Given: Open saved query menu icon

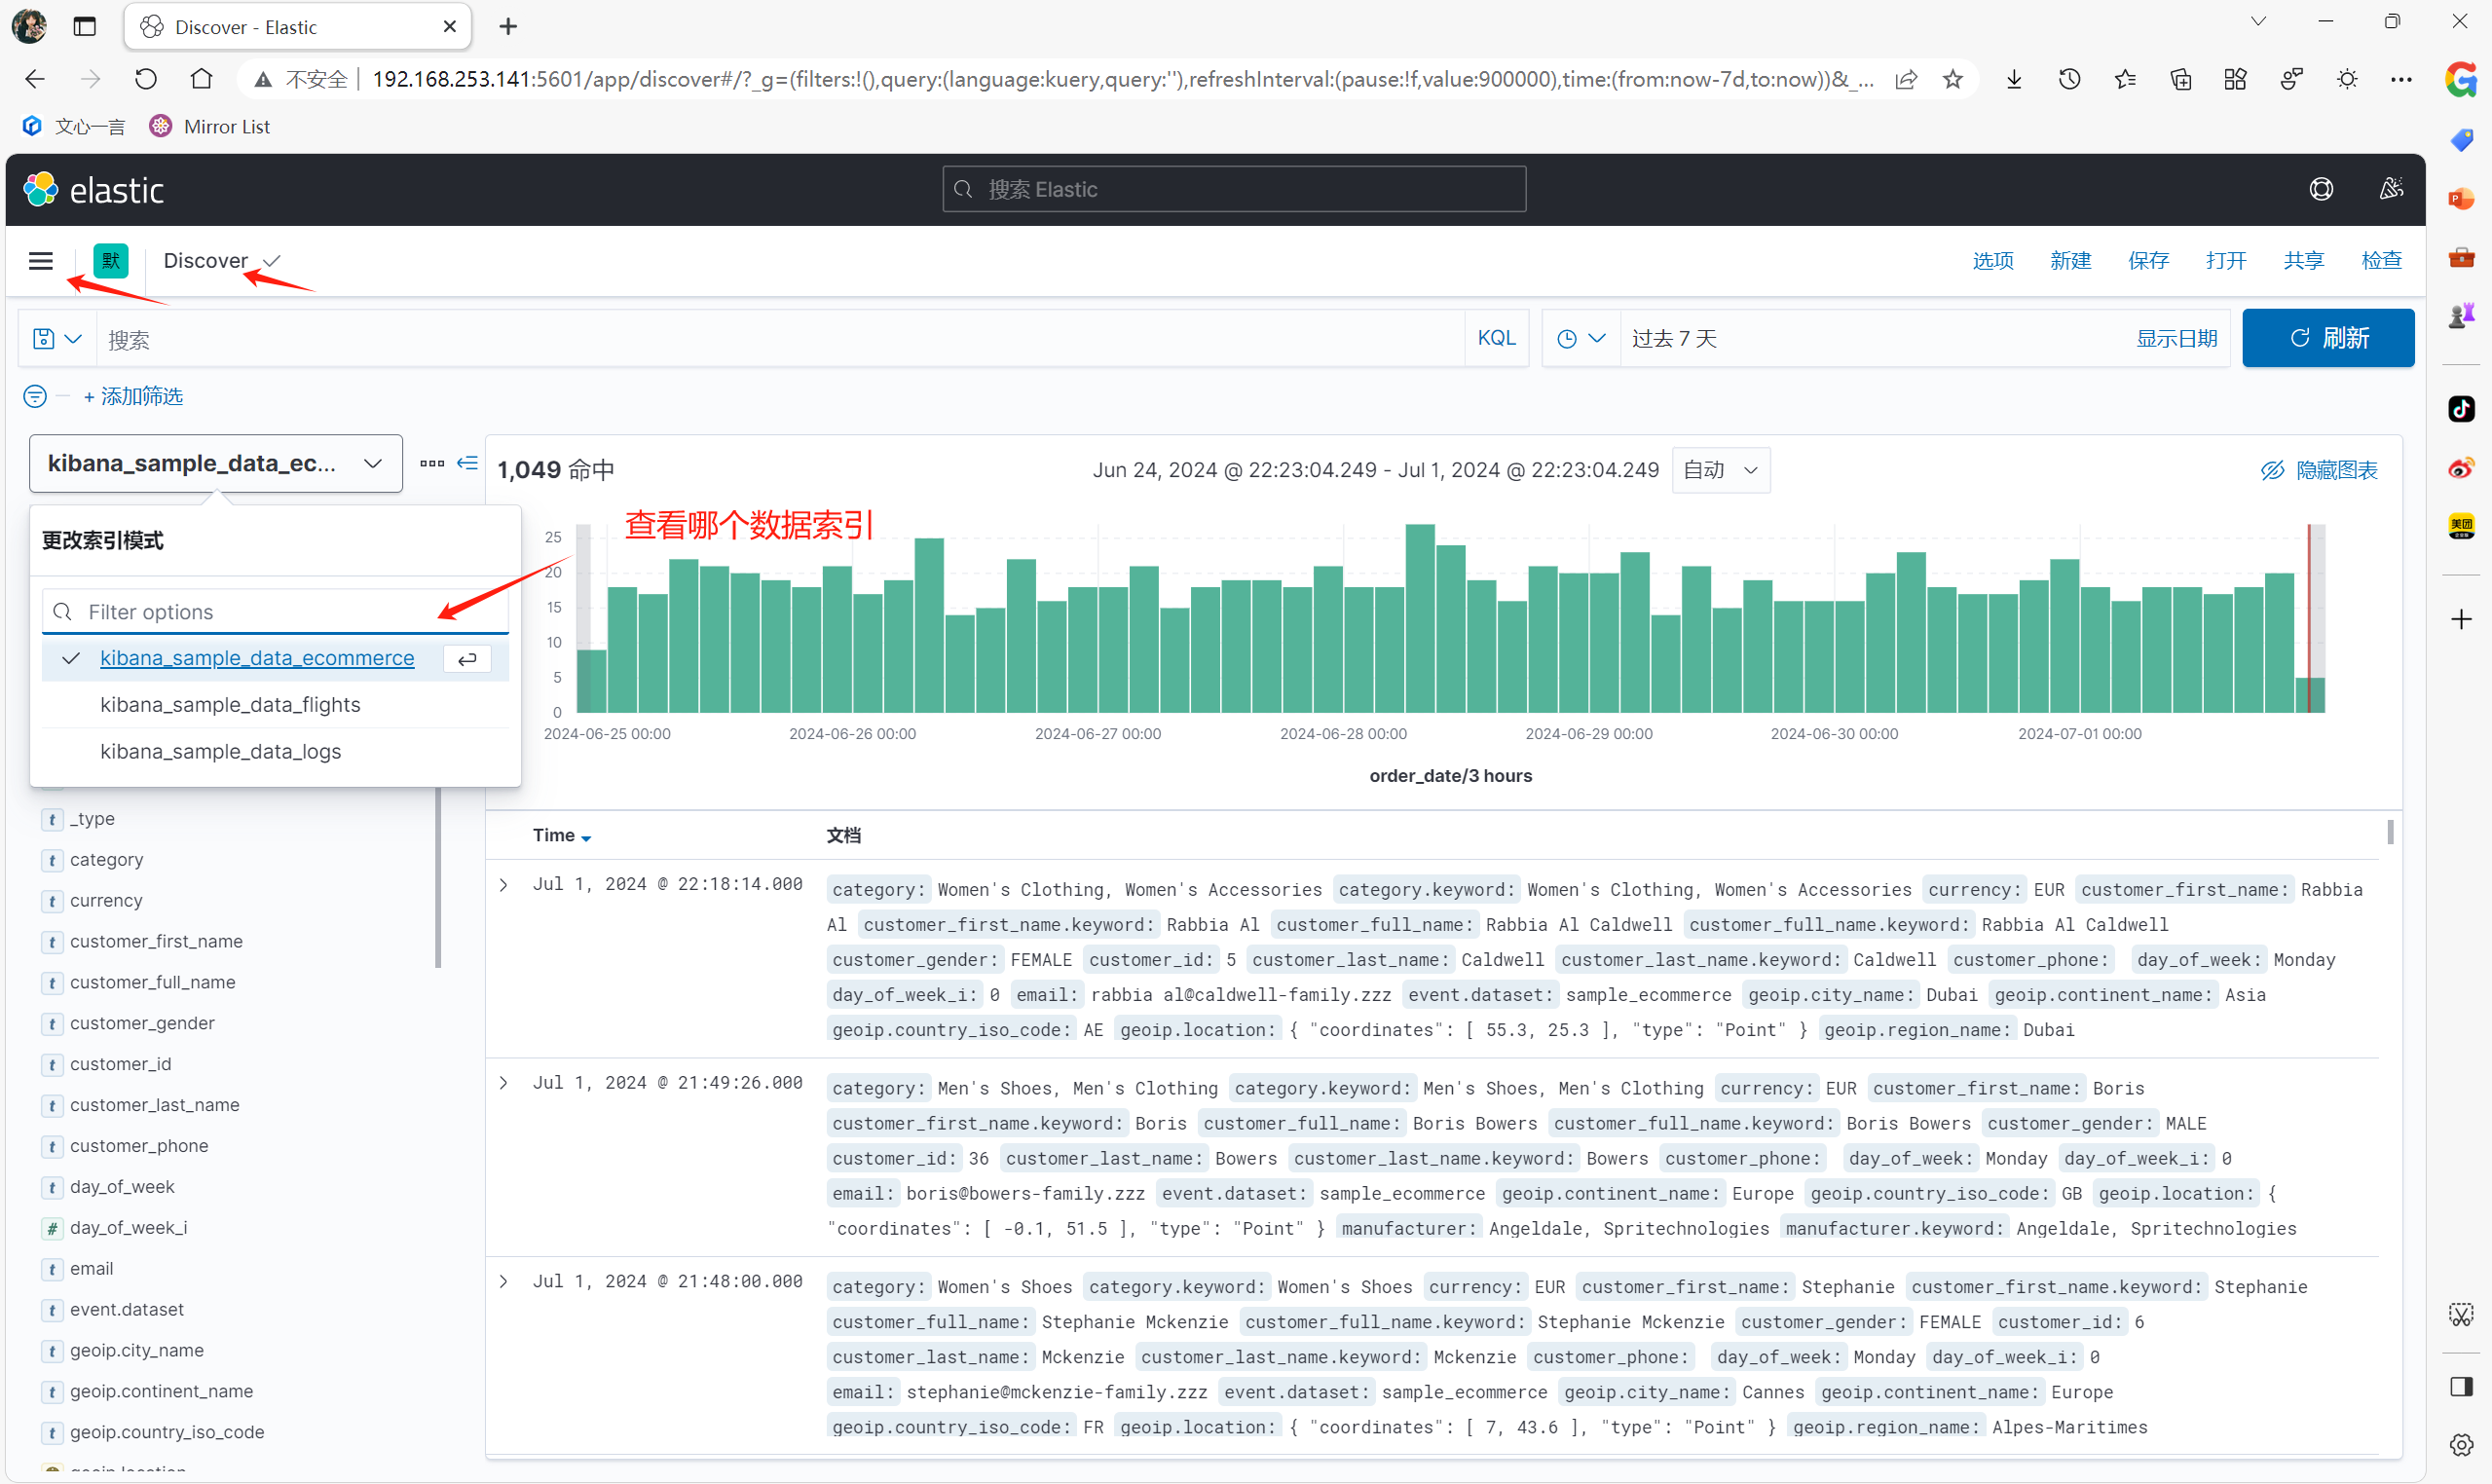Looking at the screenshot, I should point(57,339).
